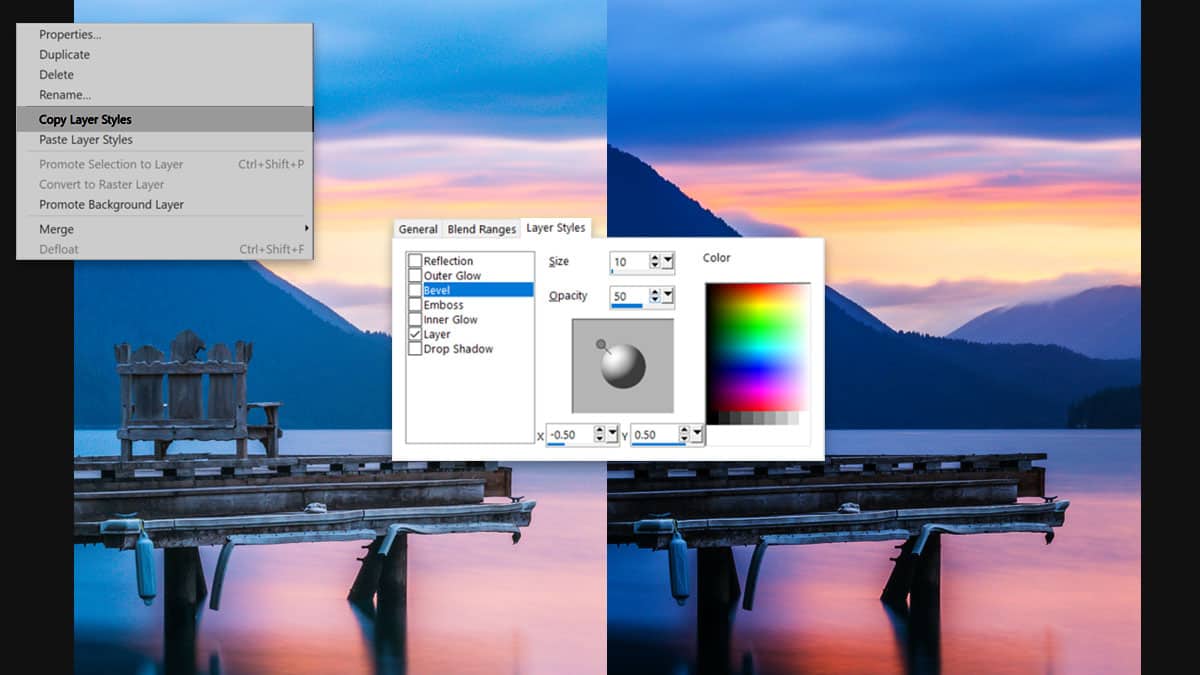The width and height of the screenshot is (1200, 675).
Task: Click the Size value input field
Action: (627, 262)
